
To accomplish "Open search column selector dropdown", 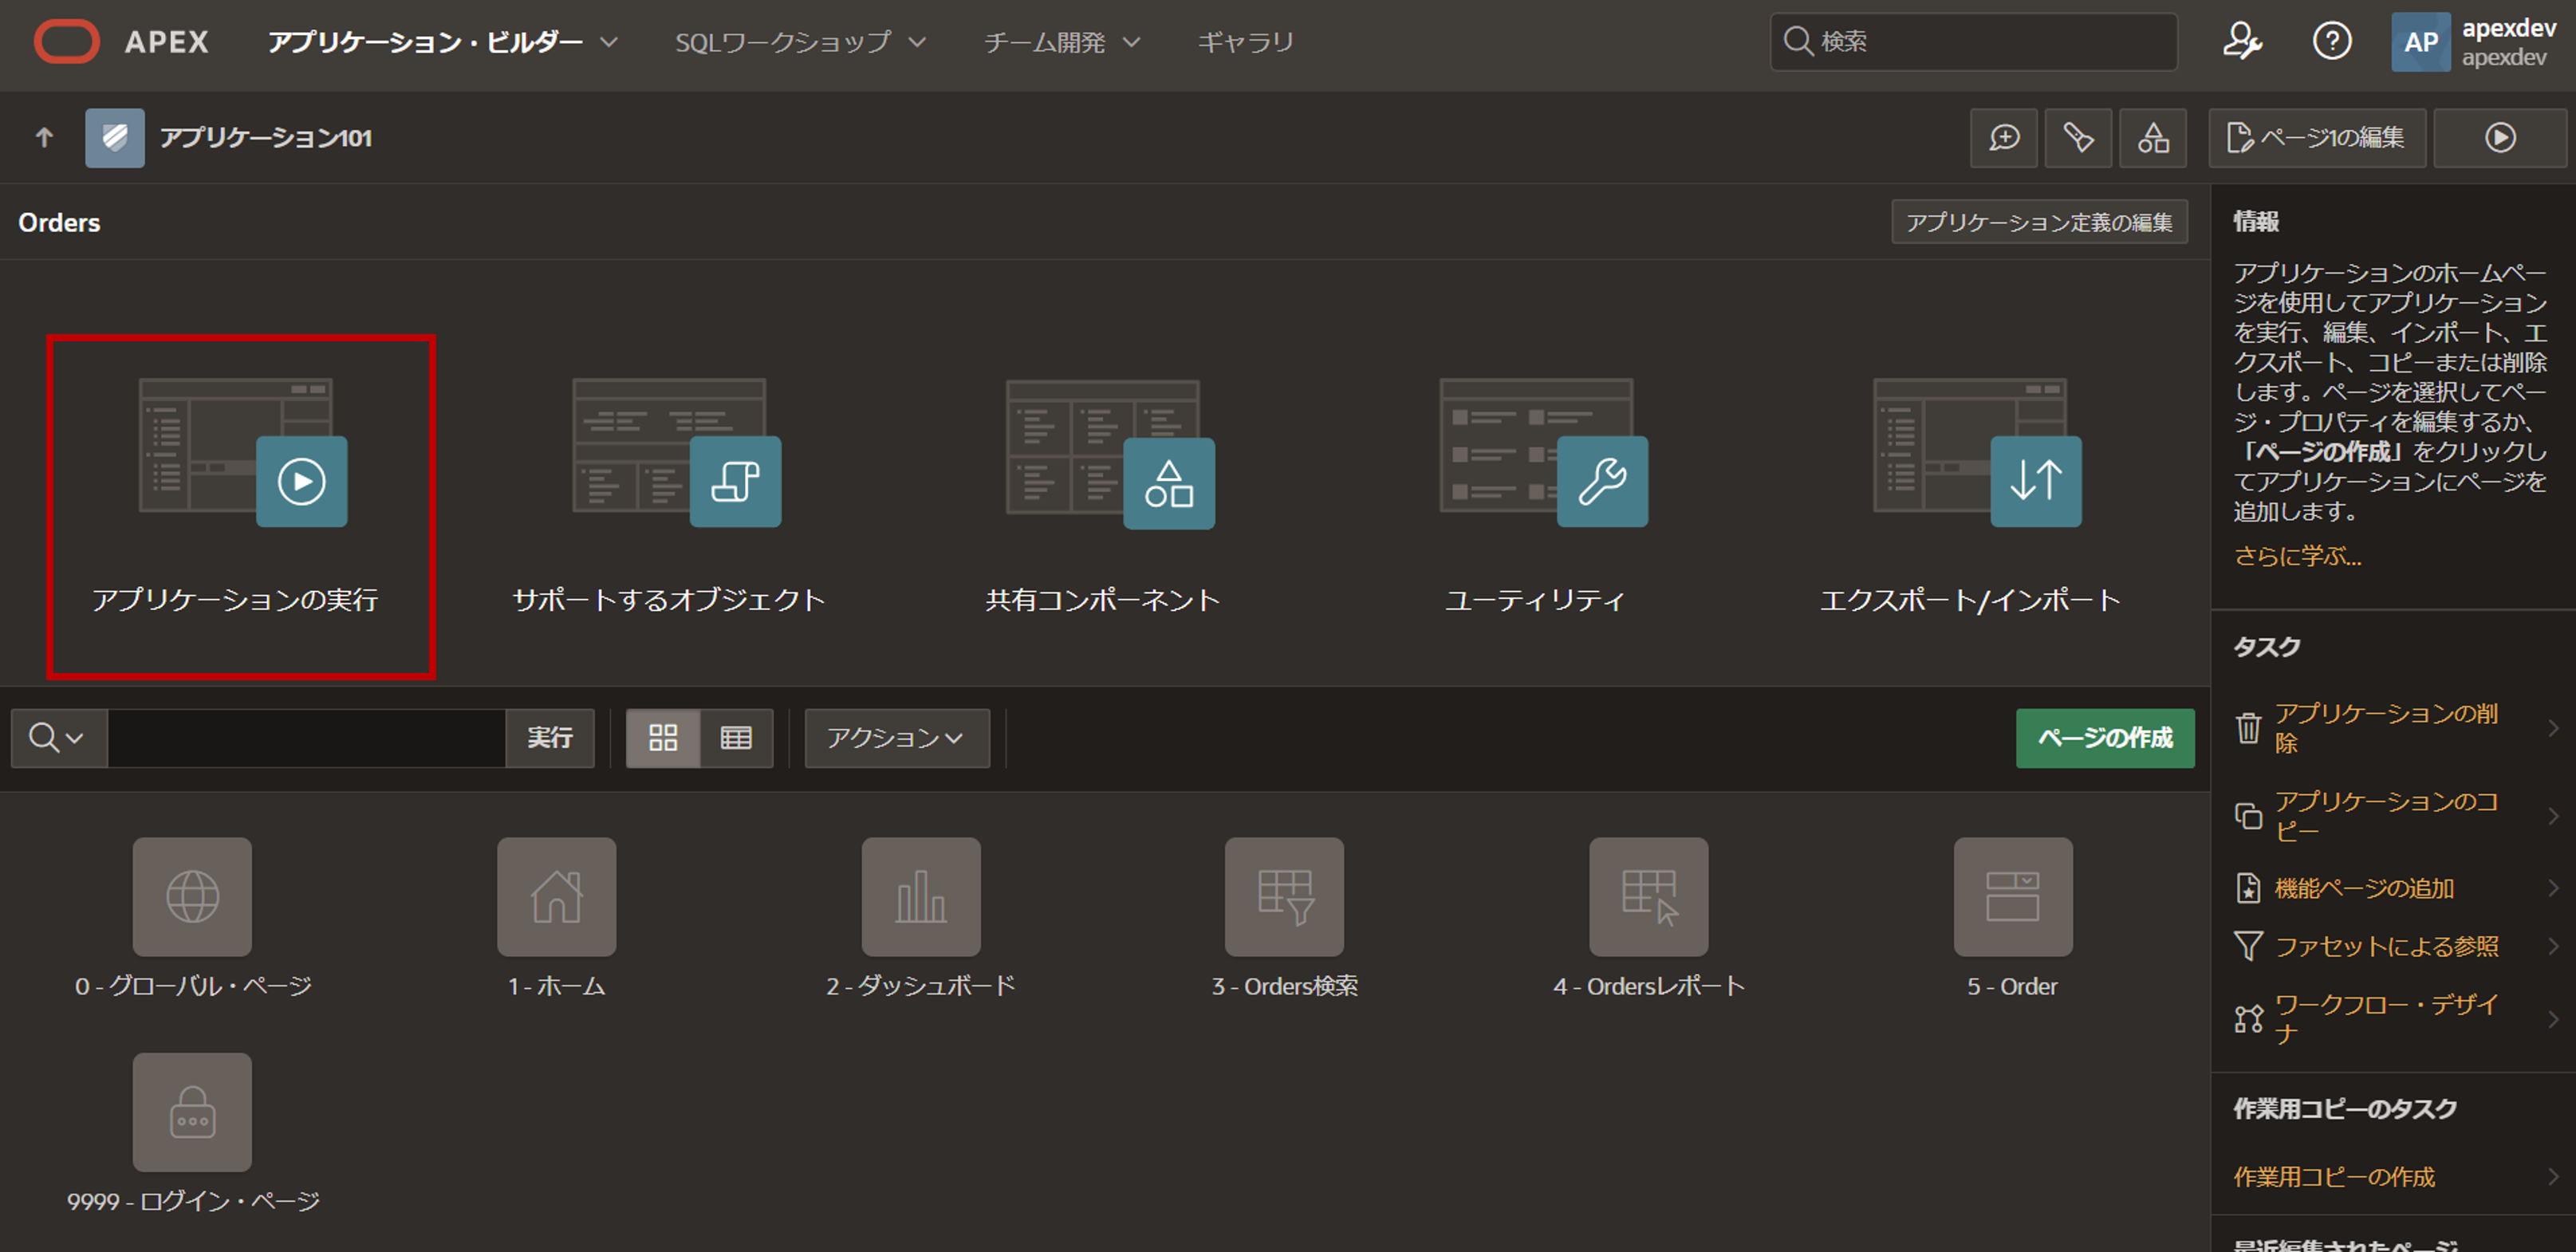I will (x=58, y=738).
